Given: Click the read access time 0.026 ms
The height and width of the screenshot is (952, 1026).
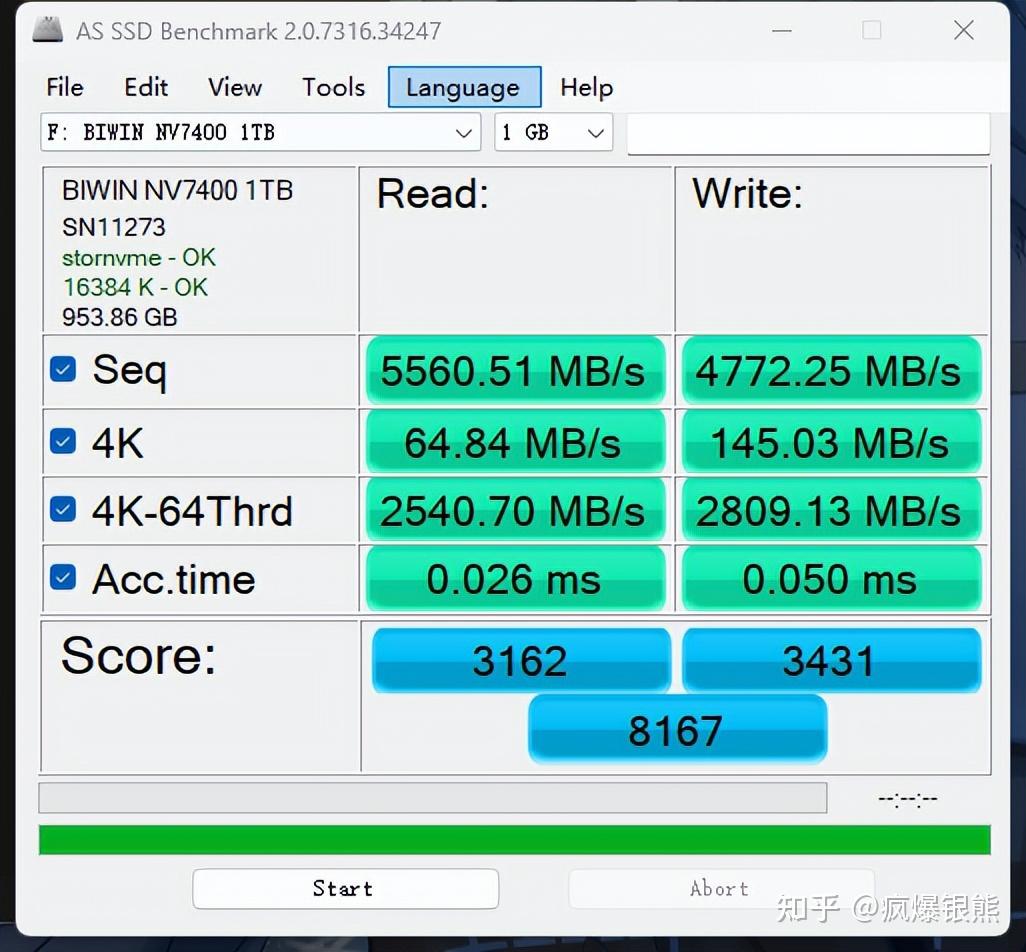Looking at the screenshot, I should click(x=516, y=579).
